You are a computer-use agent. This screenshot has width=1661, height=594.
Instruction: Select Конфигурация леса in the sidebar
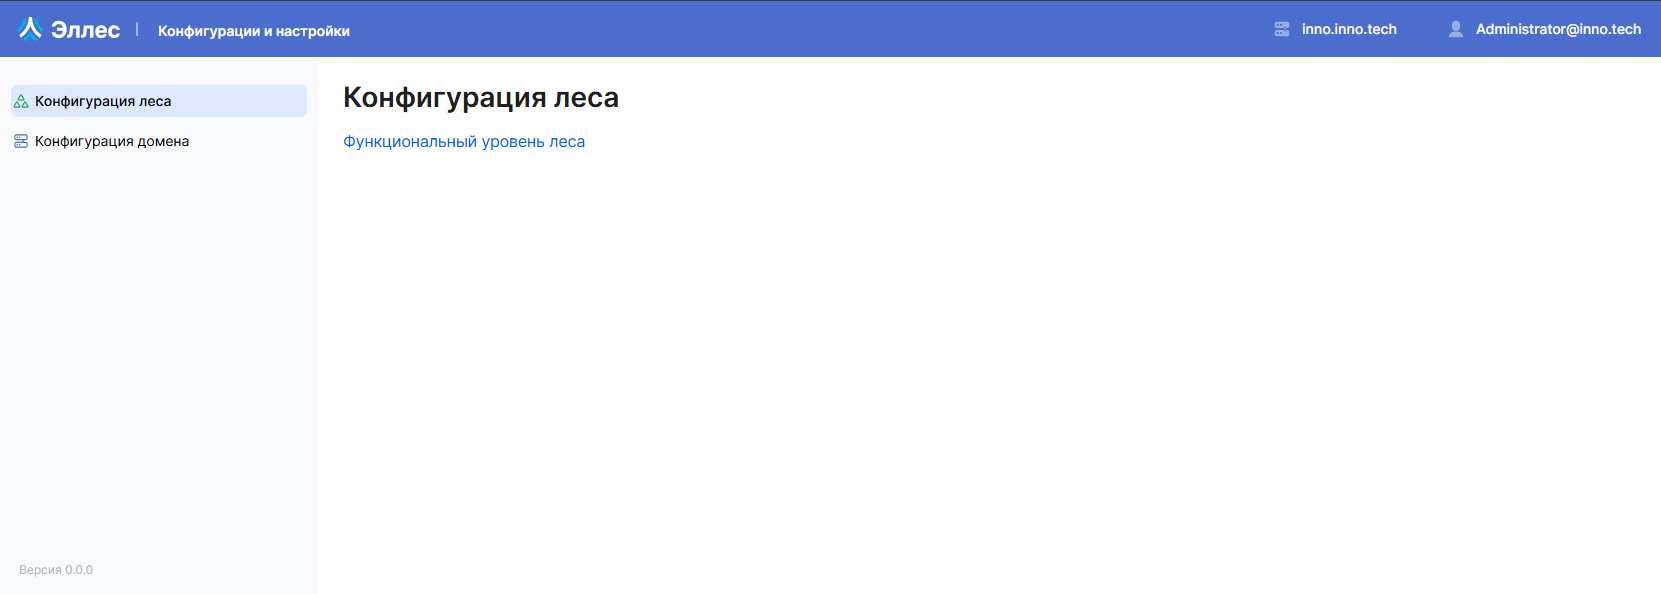pyautogui.click(x=103, y=101)
